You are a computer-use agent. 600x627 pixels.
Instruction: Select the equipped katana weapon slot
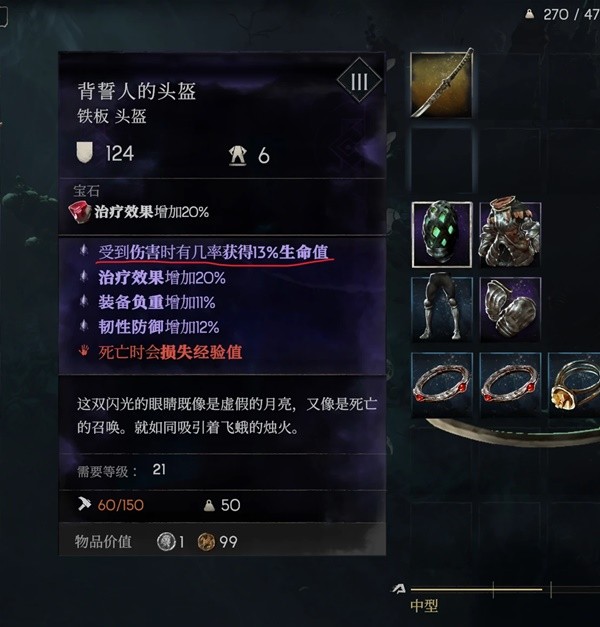(x=442, y=85)
